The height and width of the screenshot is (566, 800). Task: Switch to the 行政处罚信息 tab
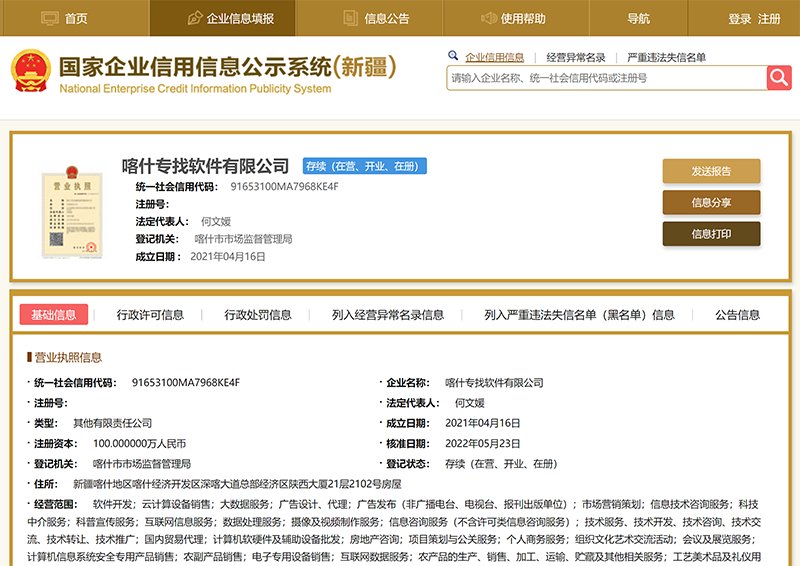[258, 314]
